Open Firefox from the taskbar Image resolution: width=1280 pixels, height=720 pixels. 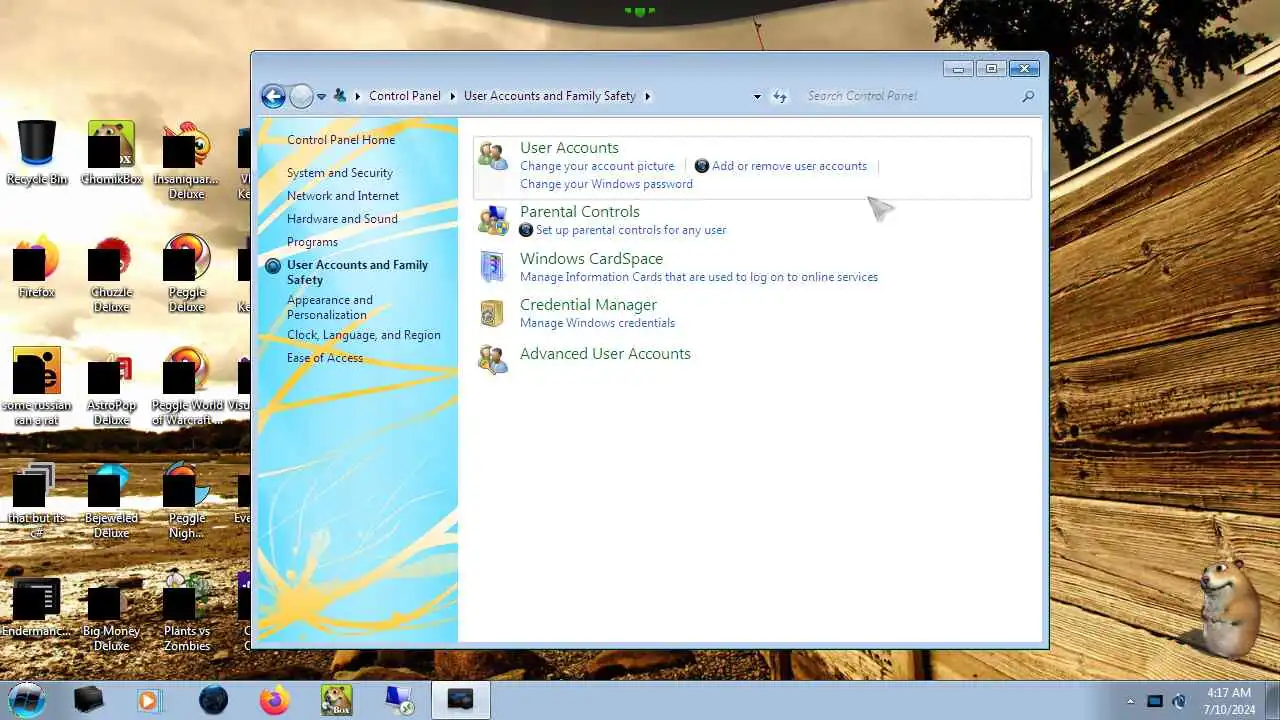point(274,700)
